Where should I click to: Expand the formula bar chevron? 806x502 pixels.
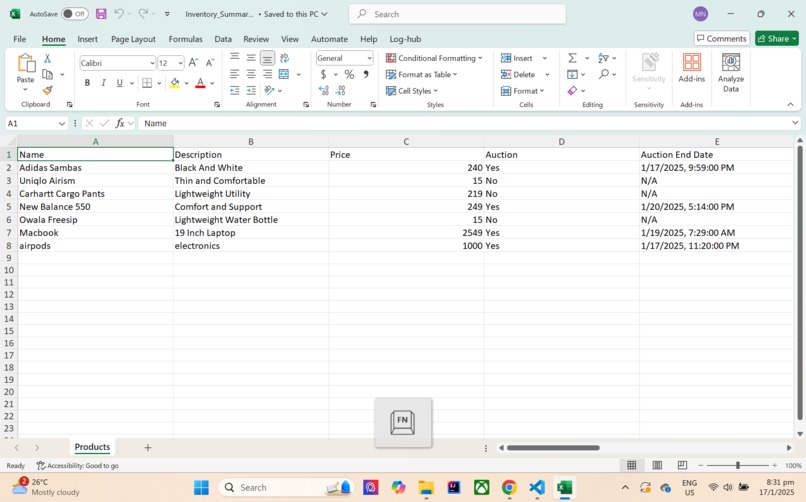coord(795,123)
